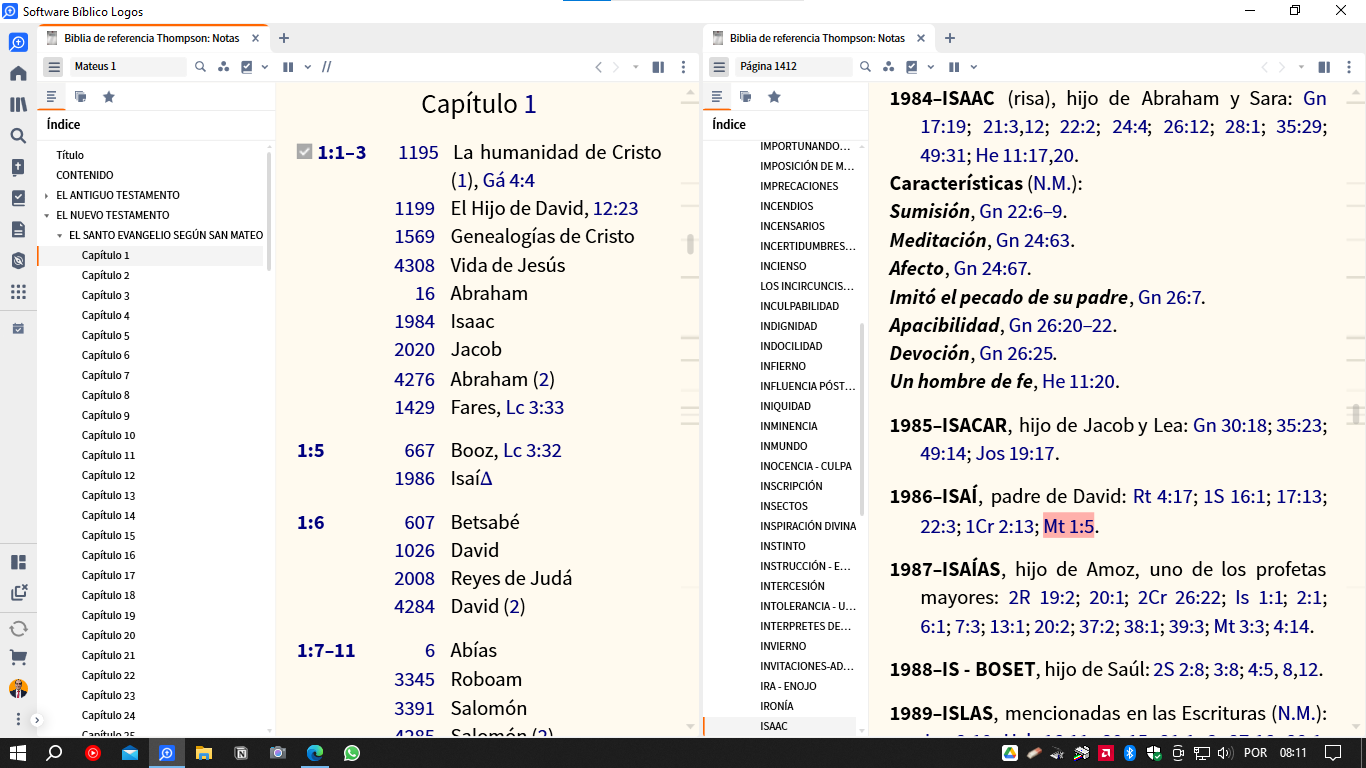Open left panel history dropdown arrow
The width and height of the screenshot is (1366, 768).
tap(634, 67)
